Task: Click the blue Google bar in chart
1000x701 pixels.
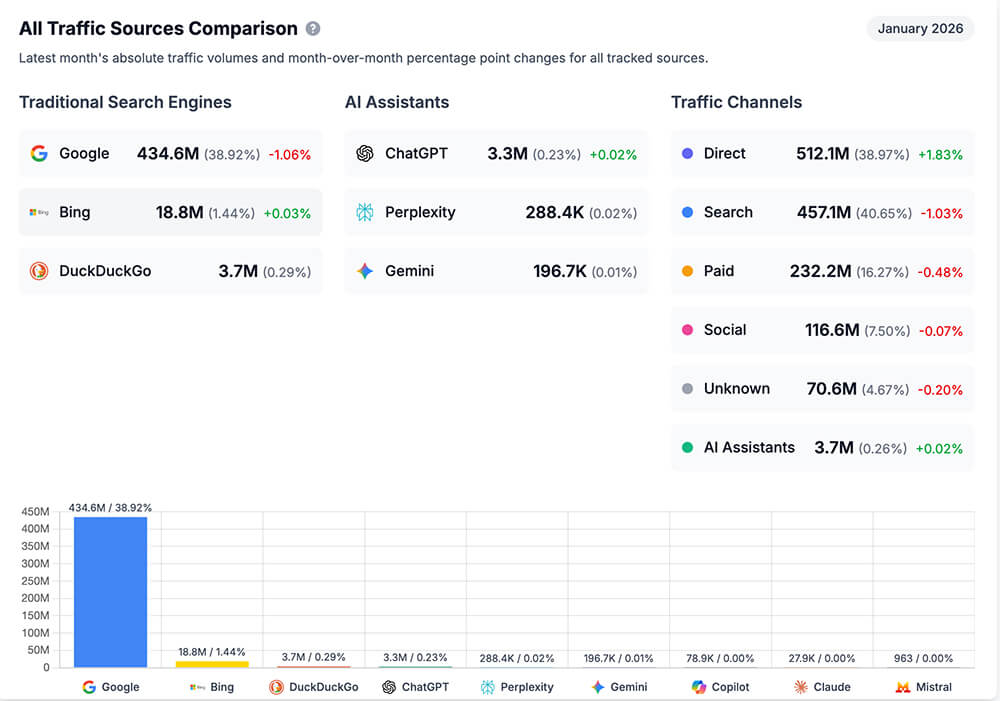Action: coord(110,592)
